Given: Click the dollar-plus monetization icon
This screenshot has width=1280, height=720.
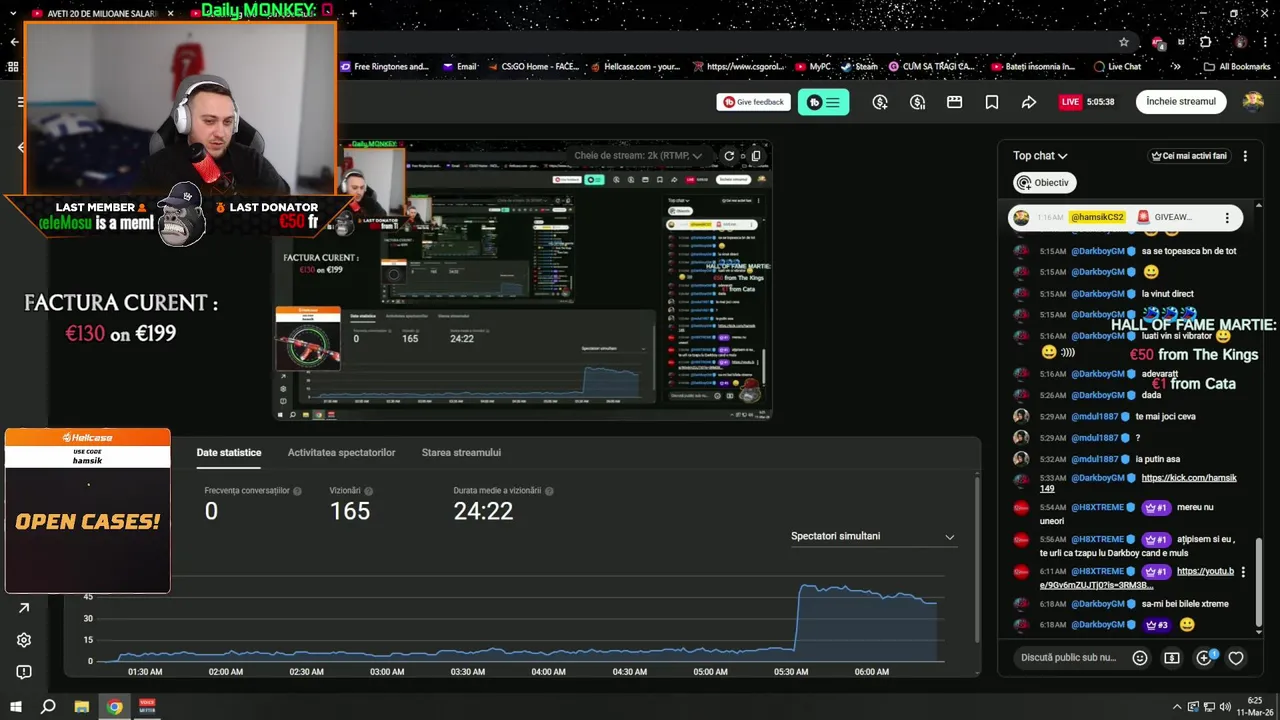Looking at the screenshot, I should 880,102.
